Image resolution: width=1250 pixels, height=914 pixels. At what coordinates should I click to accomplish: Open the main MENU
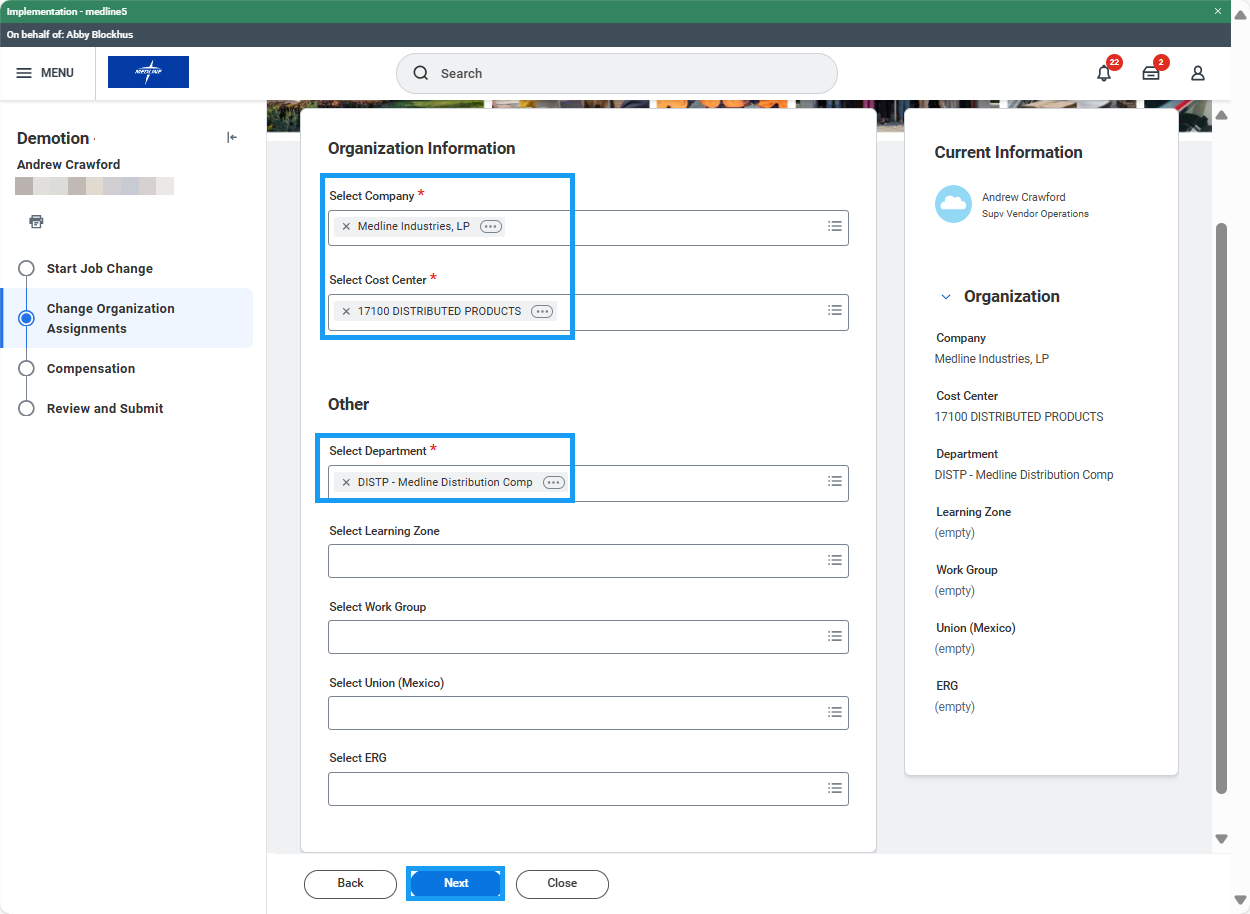coord(46,73)
